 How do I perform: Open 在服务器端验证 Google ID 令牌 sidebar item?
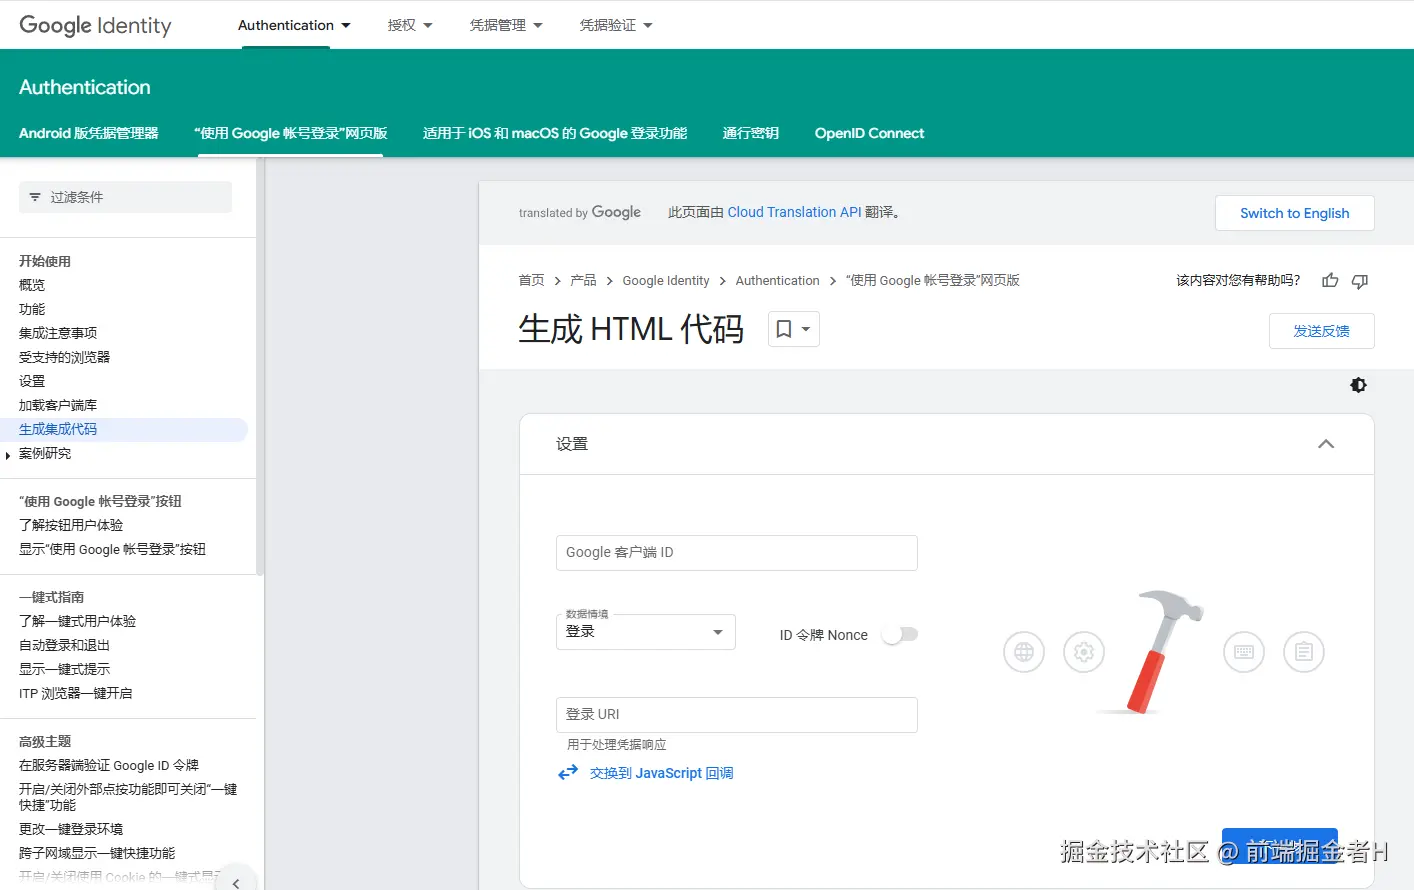tap(109, 765)
